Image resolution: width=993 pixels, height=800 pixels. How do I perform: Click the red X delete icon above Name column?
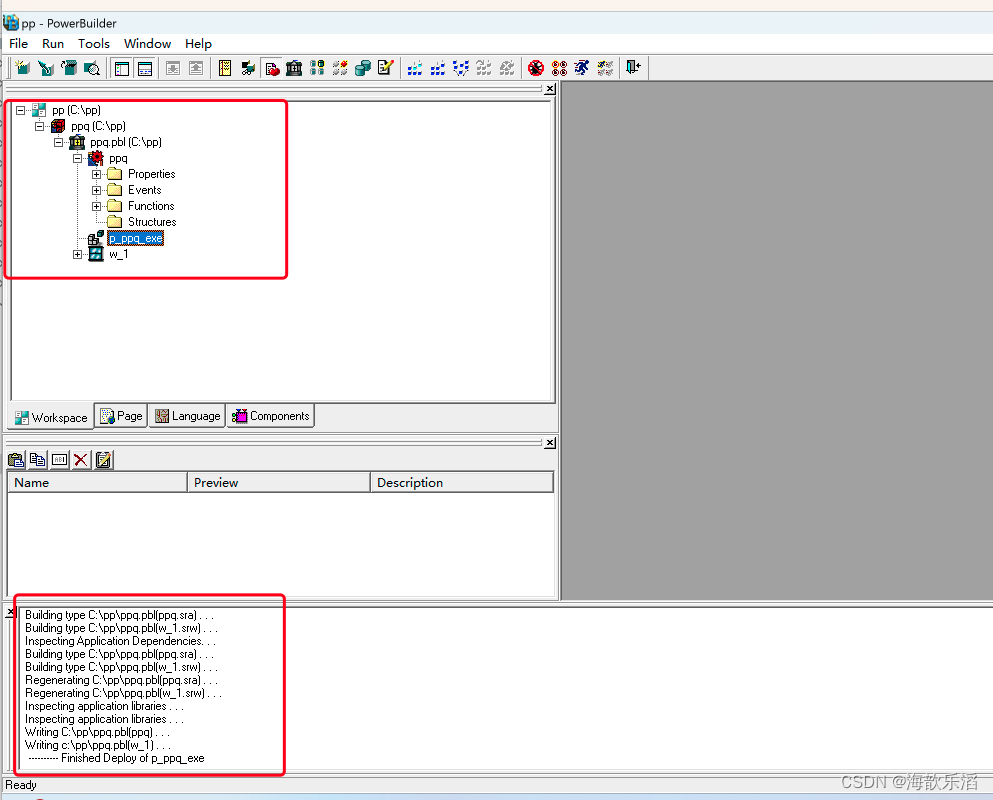coord(81,460)
